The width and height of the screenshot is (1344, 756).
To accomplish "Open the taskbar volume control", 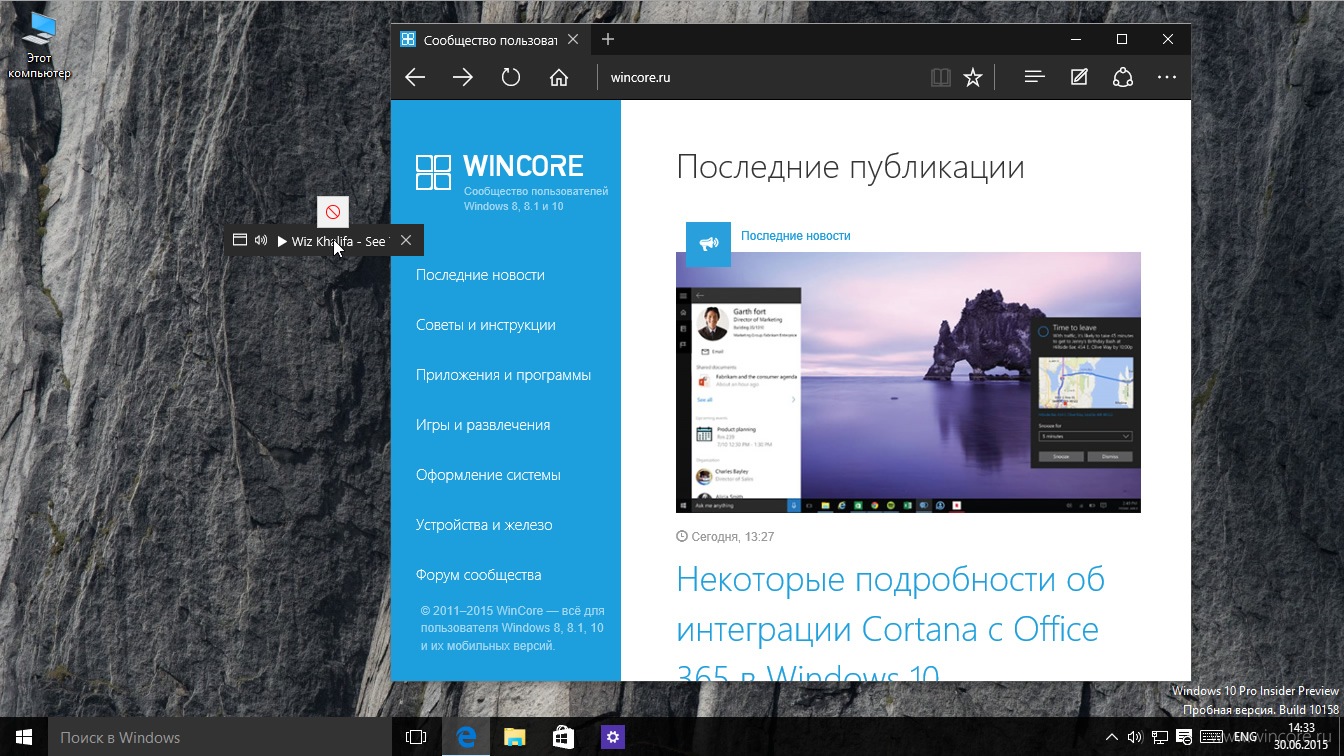I will coord(1135,737).
